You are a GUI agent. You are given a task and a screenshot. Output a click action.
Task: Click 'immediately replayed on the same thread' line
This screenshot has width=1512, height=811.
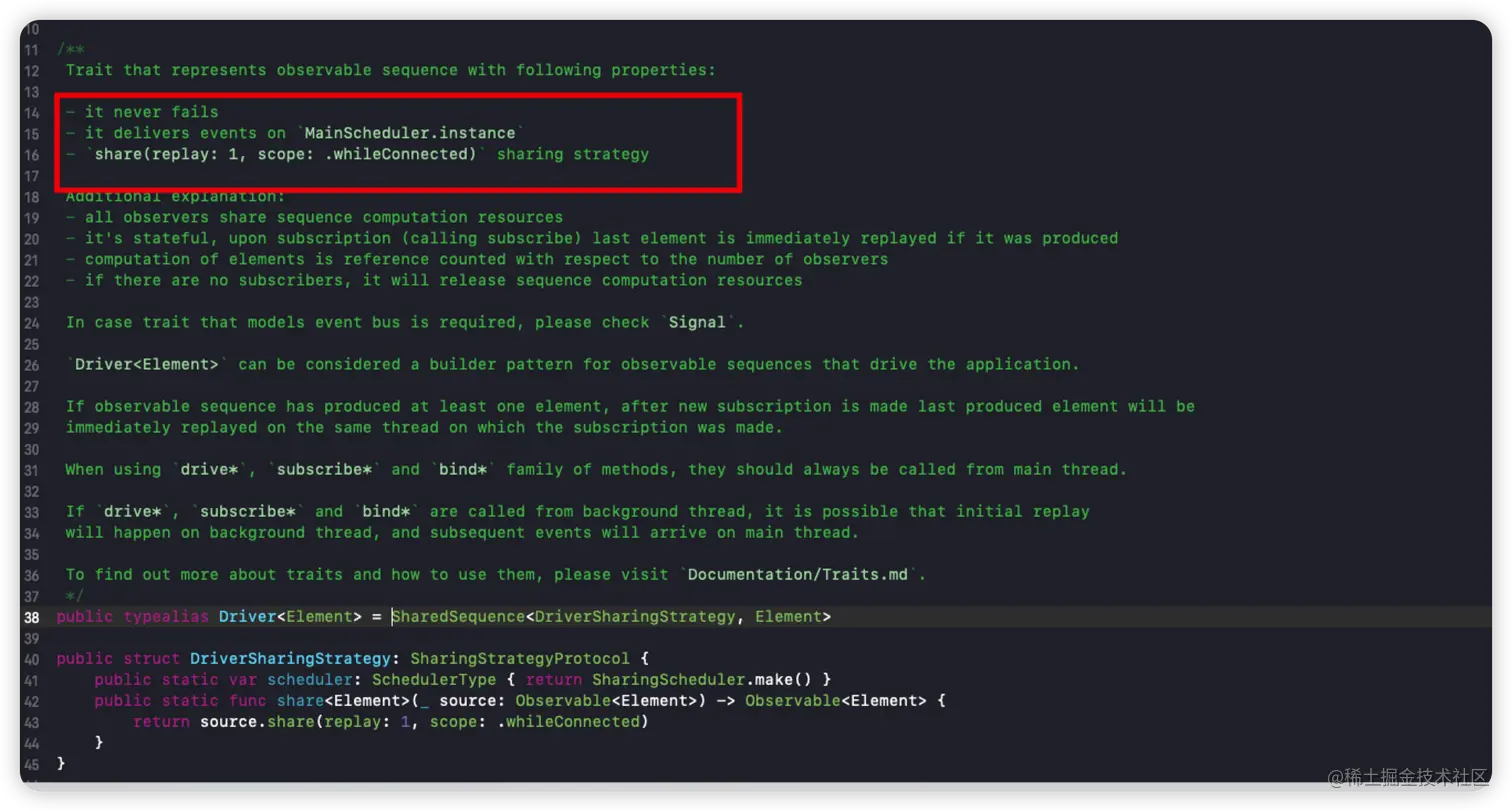[x=424, y=427]
